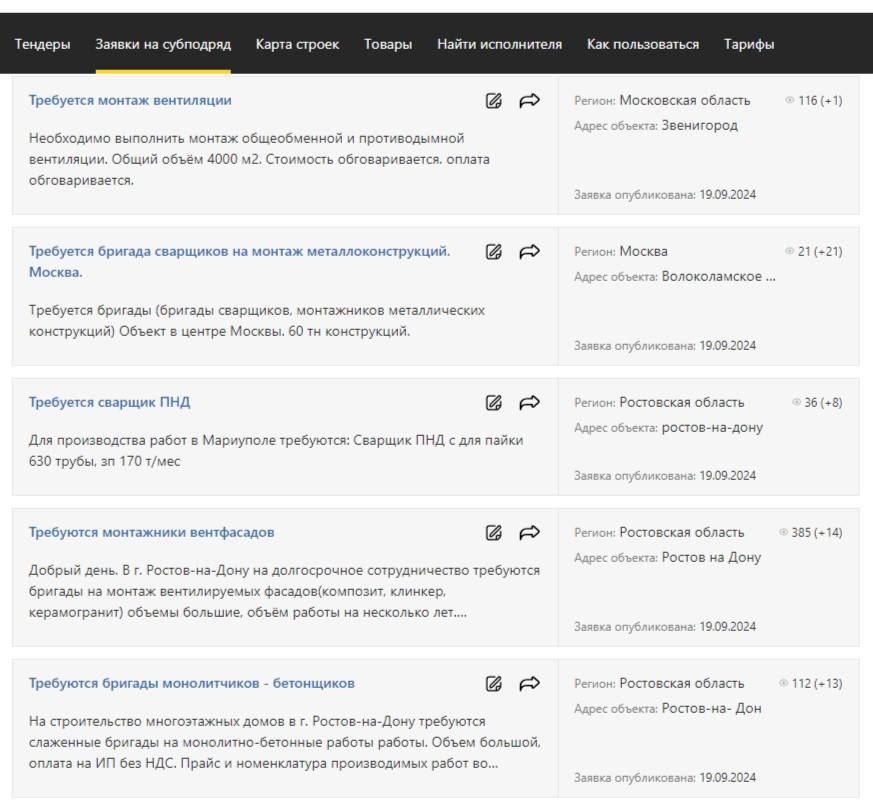Open Требуются монтажники вентфасадов listing
The height and width of the screenshot is (803, 873).
[151, 532]
